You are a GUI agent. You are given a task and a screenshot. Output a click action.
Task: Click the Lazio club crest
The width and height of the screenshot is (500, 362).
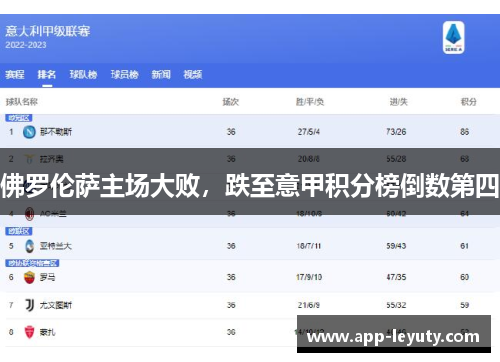pos(29,159)
